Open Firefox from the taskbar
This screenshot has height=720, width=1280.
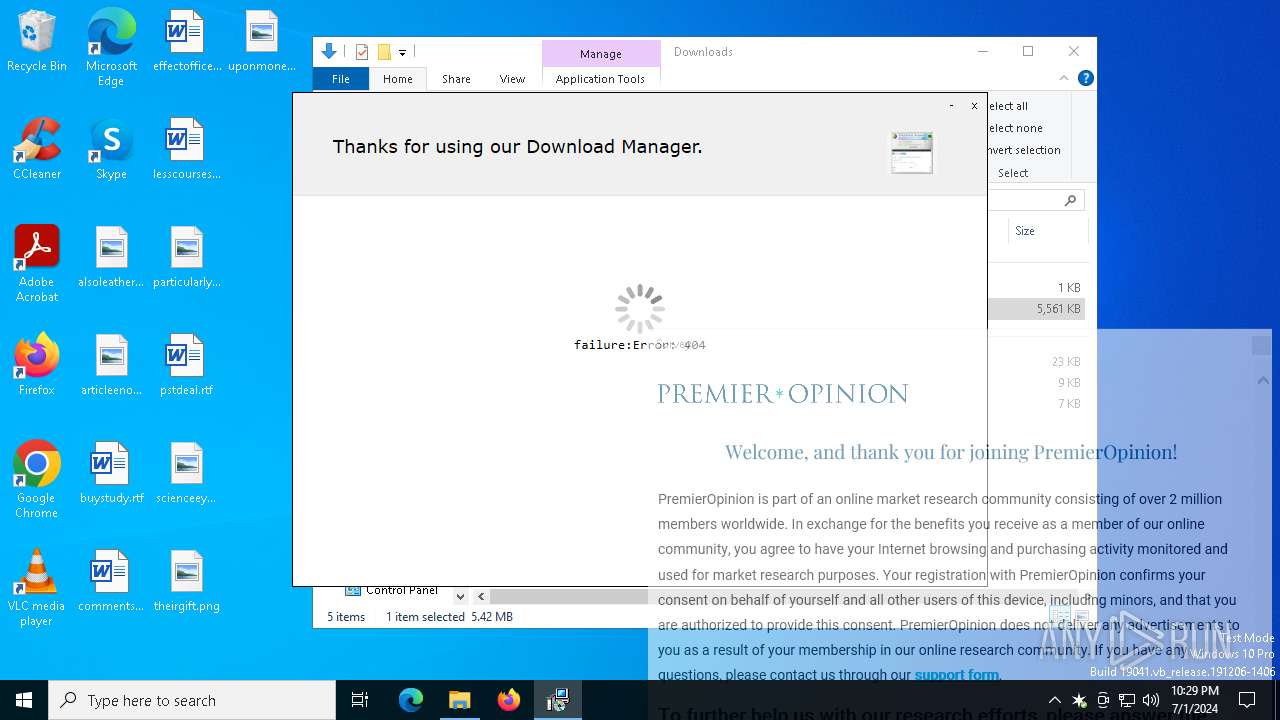(x=509, y=700)
